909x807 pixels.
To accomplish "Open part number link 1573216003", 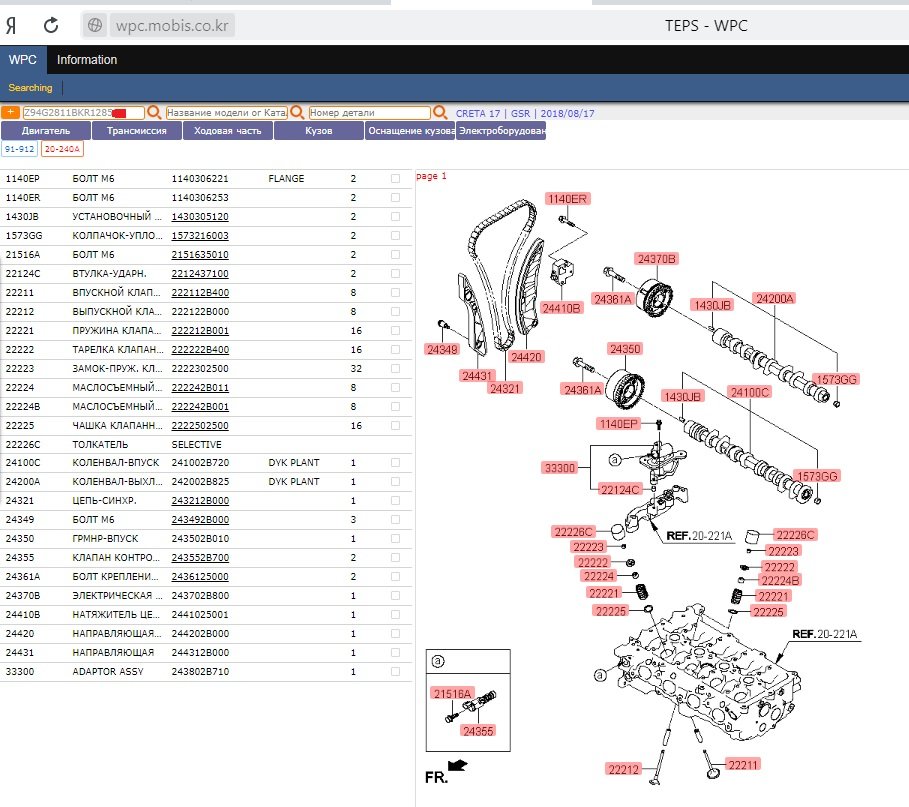I will pyautogui.click(x=200, y=235).
